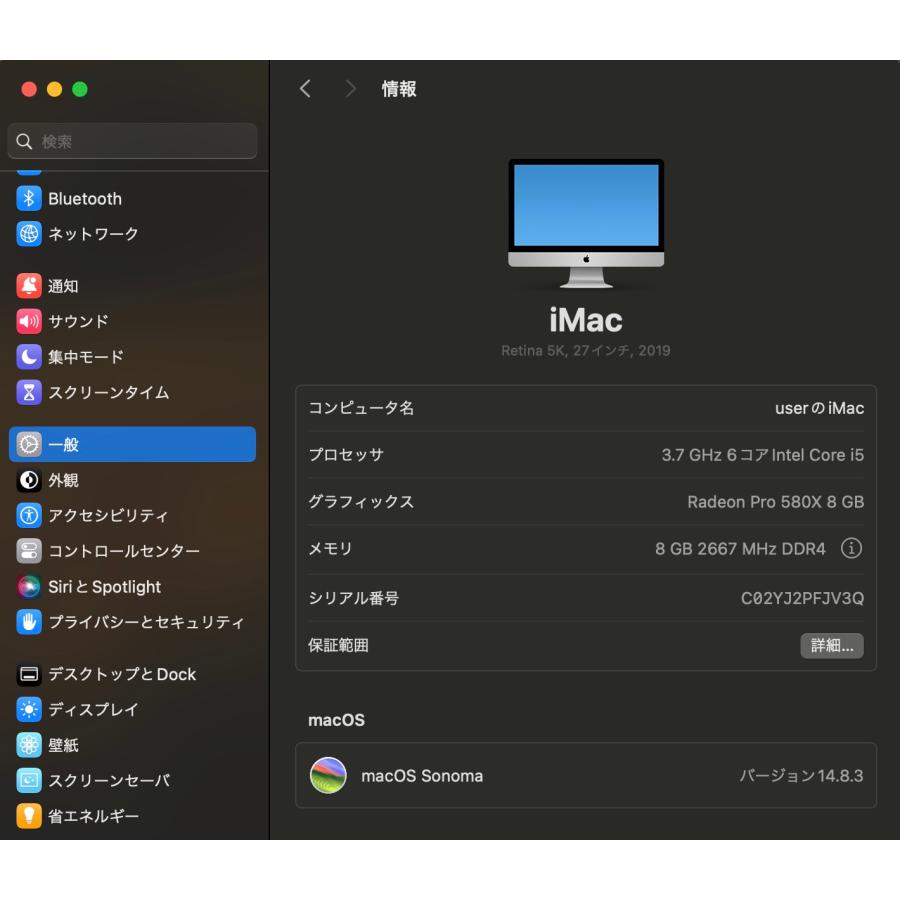Click the search magnifier icon

pos(24,141)
